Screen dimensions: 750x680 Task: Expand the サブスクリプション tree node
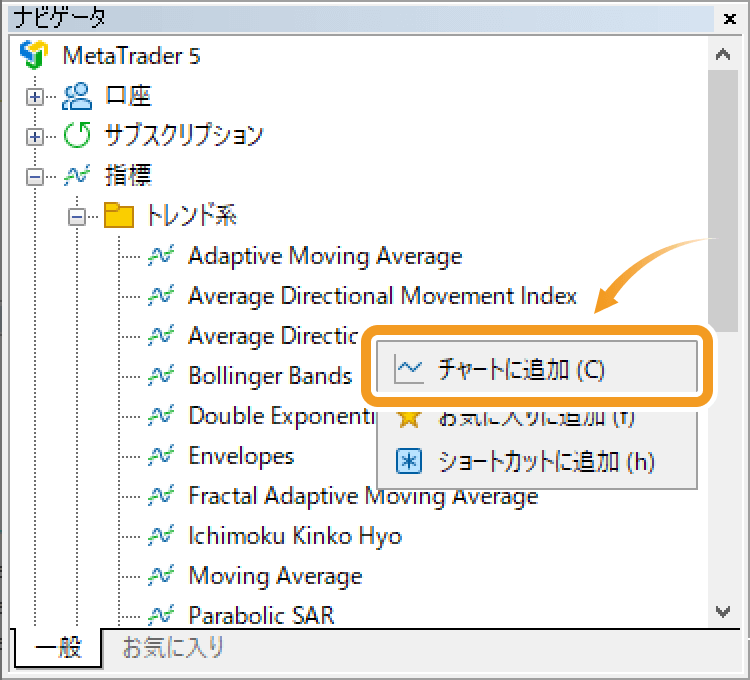pos(34,137)
